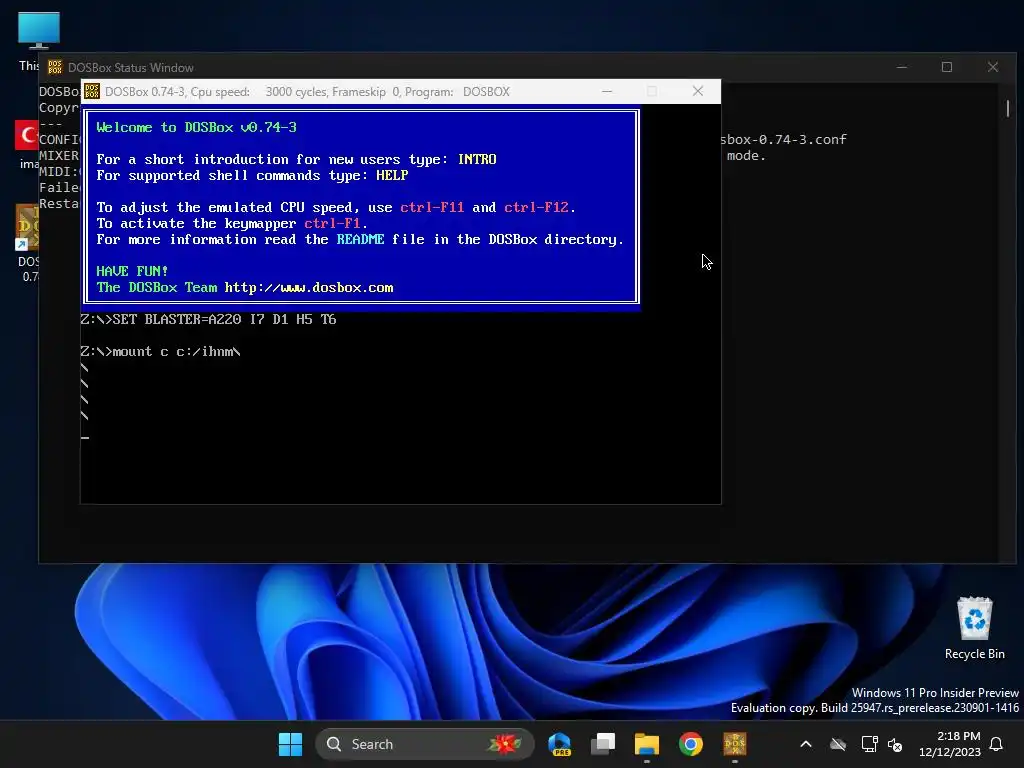
Task: Click the README highlighted word
Action: 360,240
